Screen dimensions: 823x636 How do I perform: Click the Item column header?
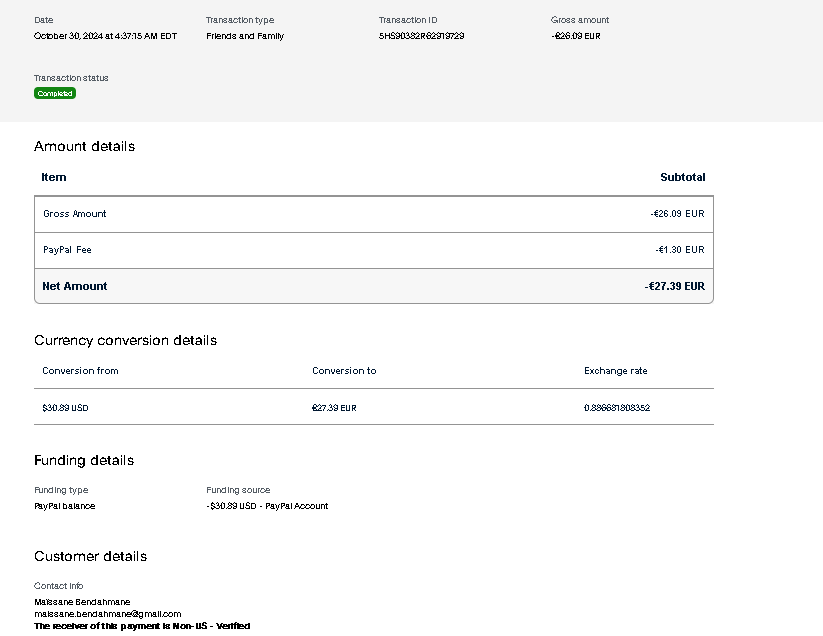(x=54, y=177)
